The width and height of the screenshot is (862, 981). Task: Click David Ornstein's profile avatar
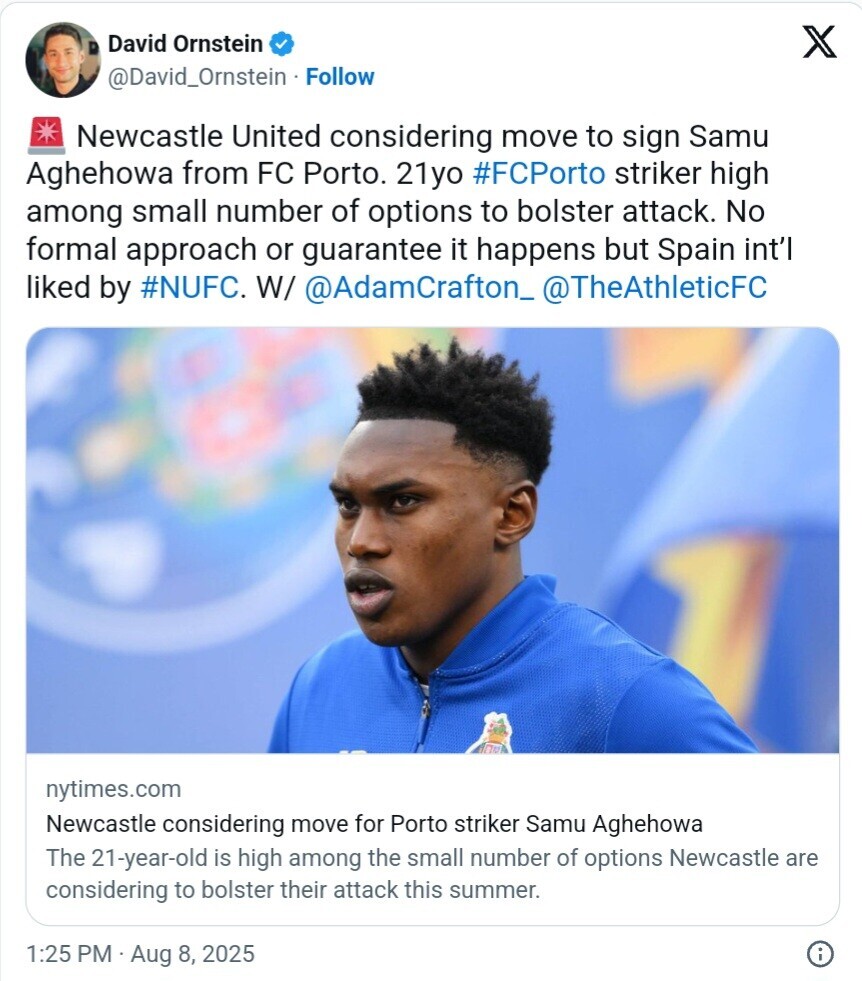pos(63,59)
